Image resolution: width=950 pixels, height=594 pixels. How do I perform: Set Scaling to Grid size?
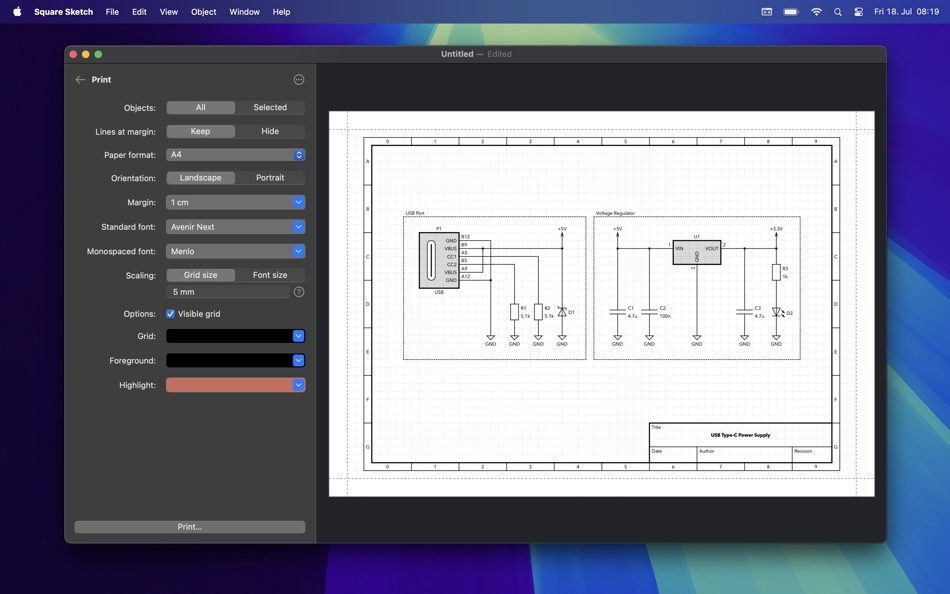tap(201, 275)
